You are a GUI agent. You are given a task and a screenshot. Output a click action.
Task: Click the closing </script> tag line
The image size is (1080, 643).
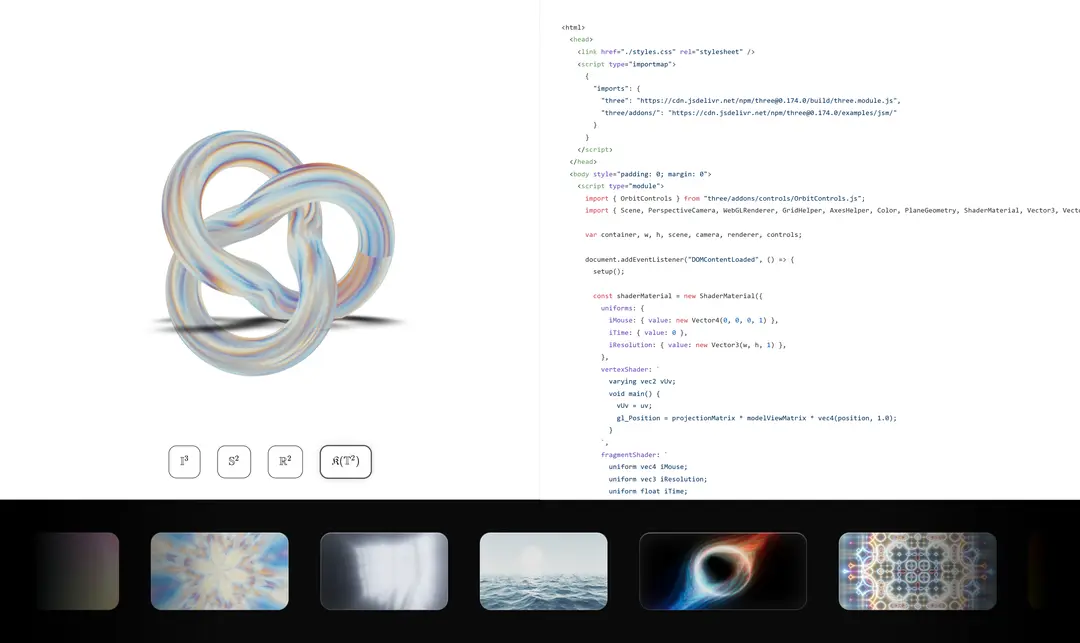click(595, 149)
